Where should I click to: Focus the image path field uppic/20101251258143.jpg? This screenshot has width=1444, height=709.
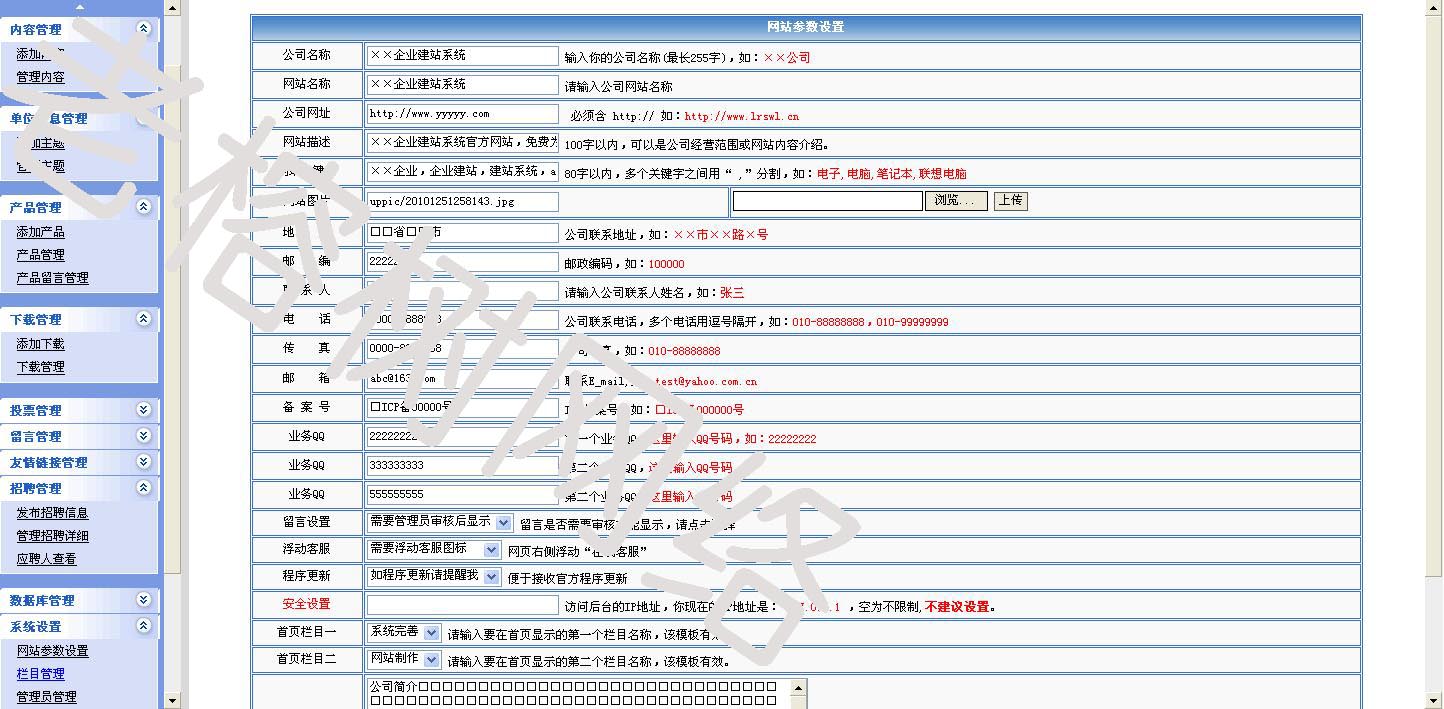[x=463, y=202]
